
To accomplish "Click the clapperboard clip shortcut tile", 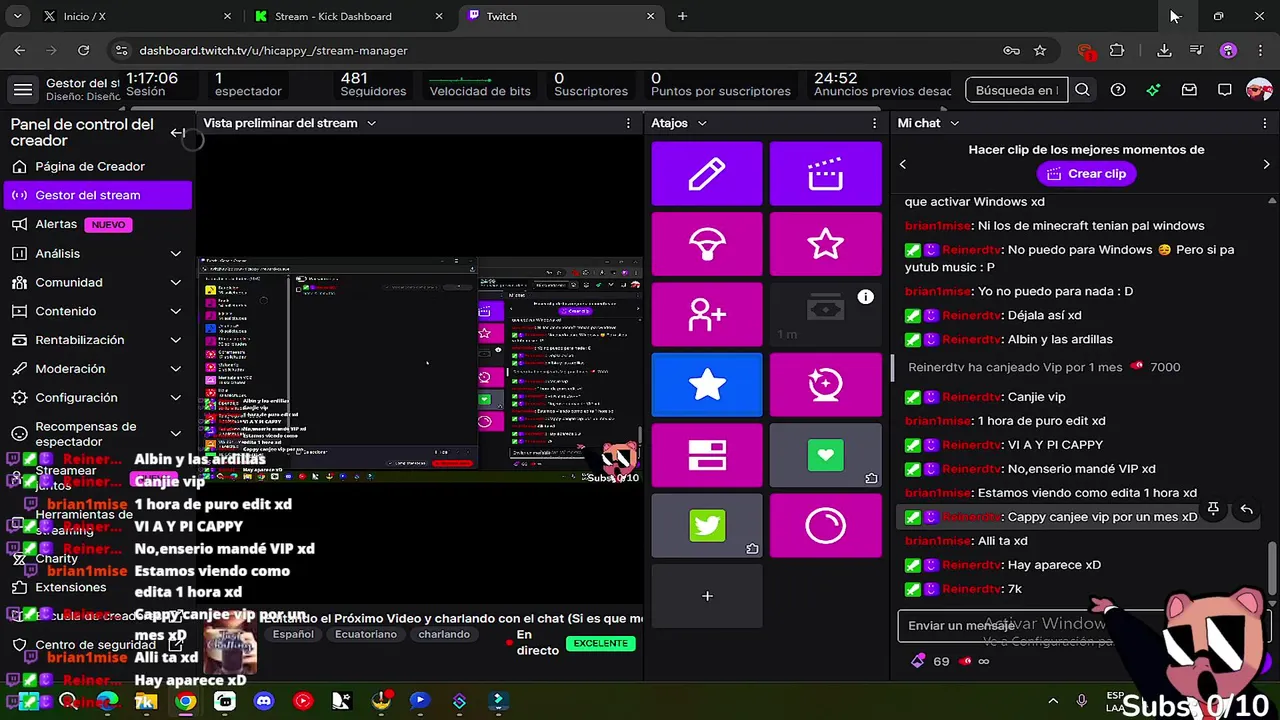I will (x=826, y=174).
